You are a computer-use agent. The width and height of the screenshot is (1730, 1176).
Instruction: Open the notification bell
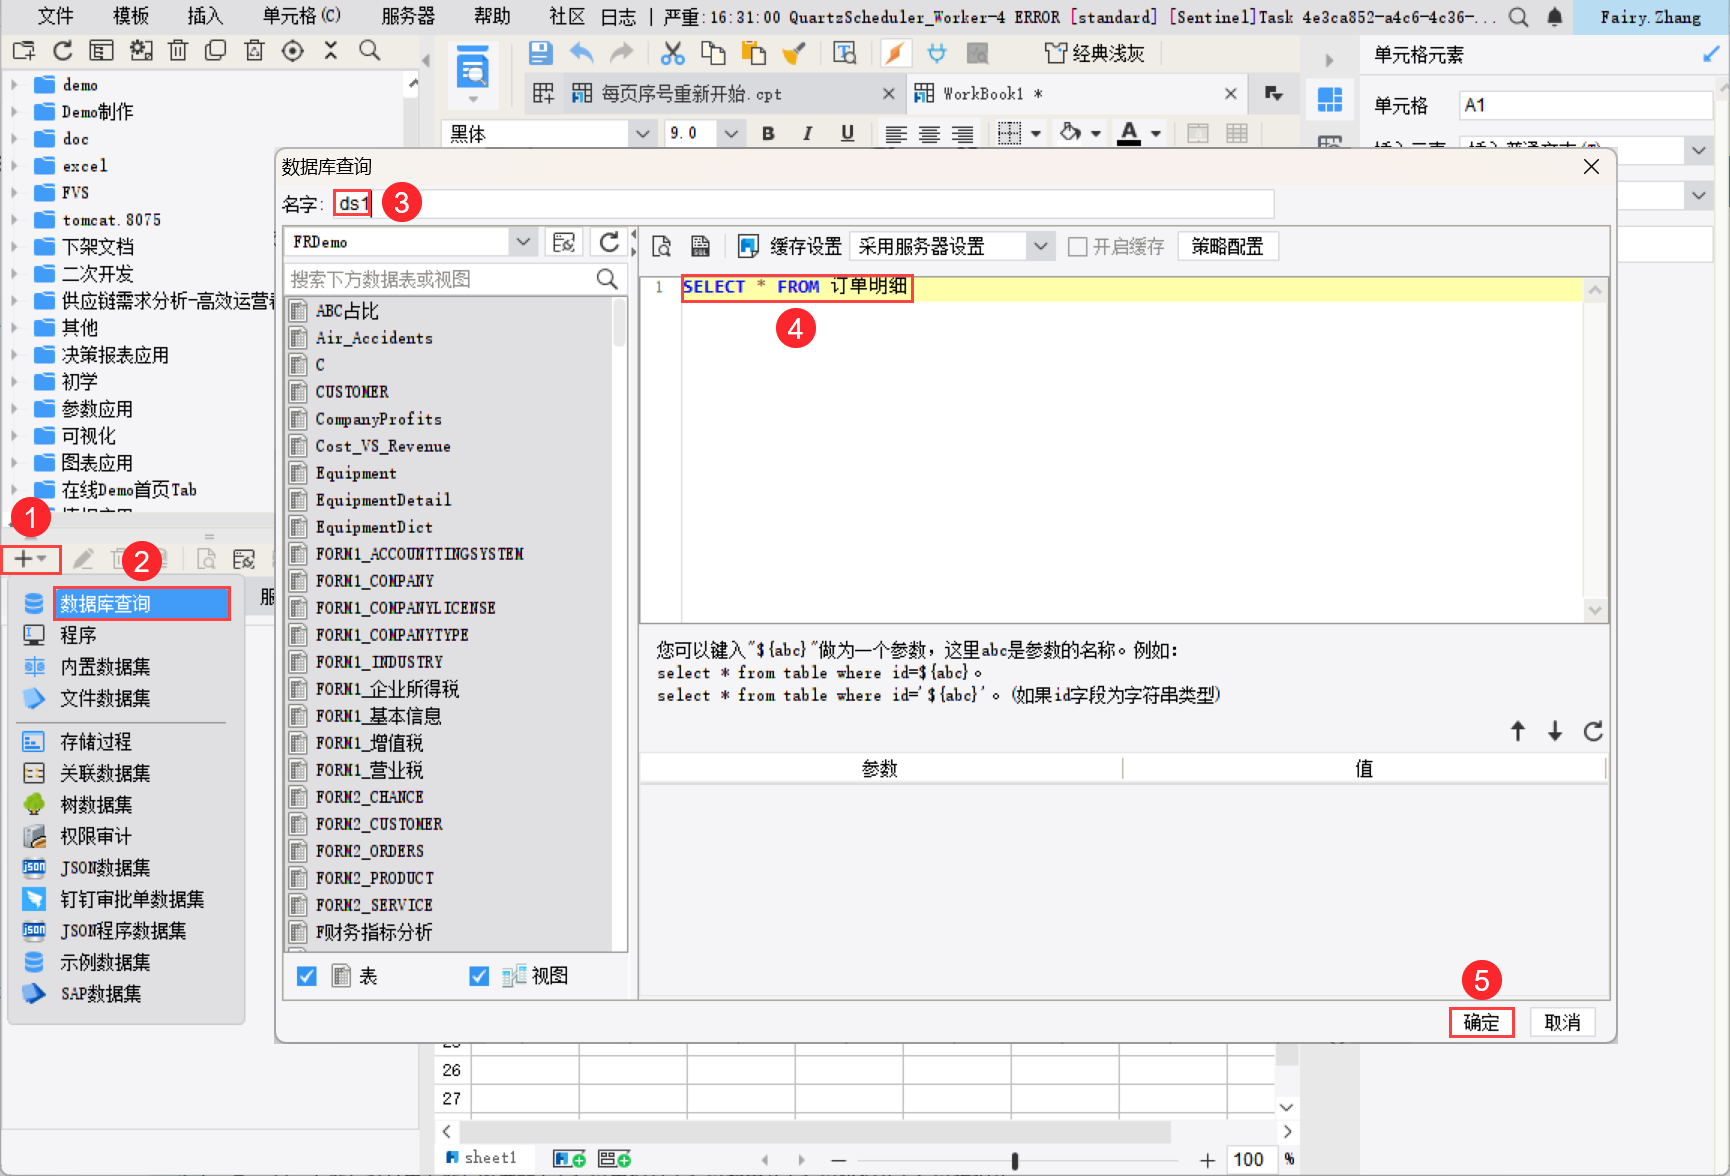[x=1555, y=17]
